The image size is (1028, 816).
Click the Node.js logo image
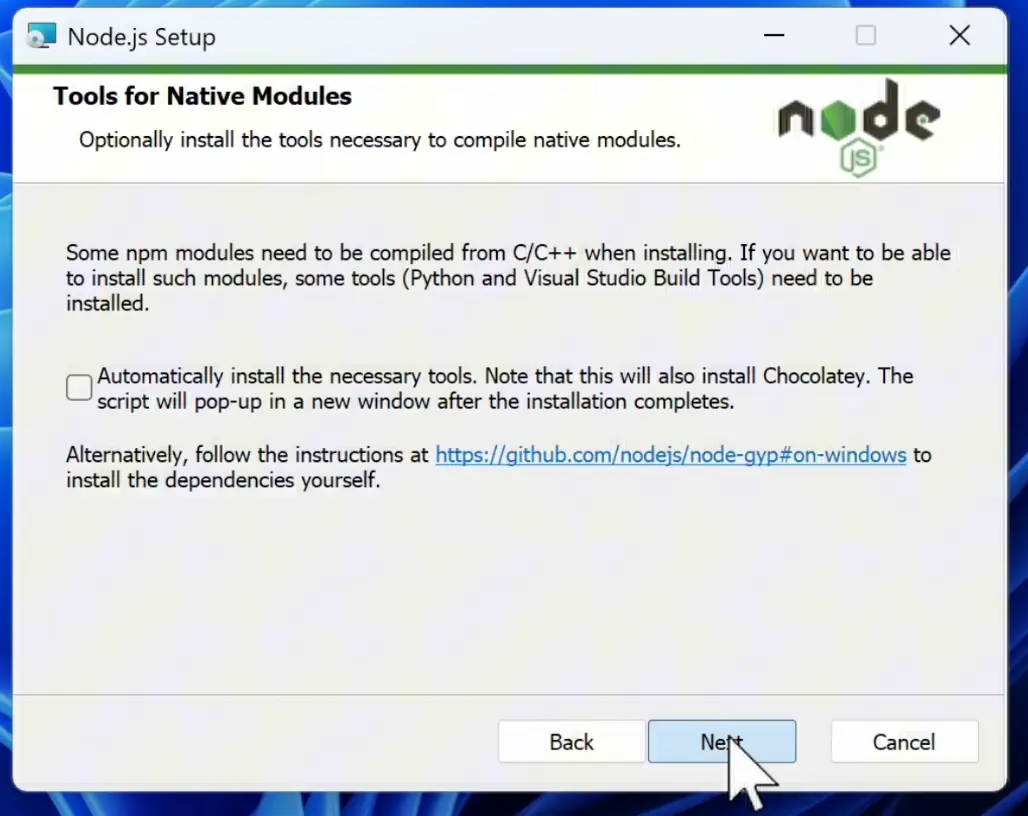click(x=859, y=128)
